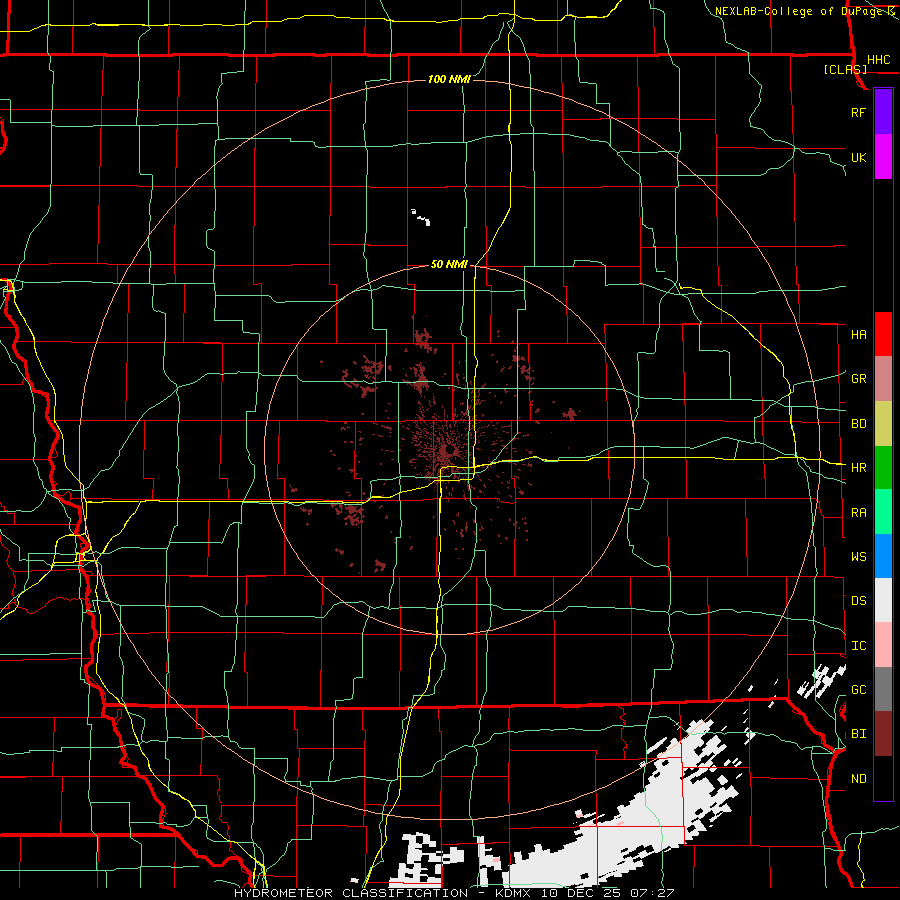Click the 'HHC' product code label
The width and height of the screenshot is (900, 900).
(878, 60)
